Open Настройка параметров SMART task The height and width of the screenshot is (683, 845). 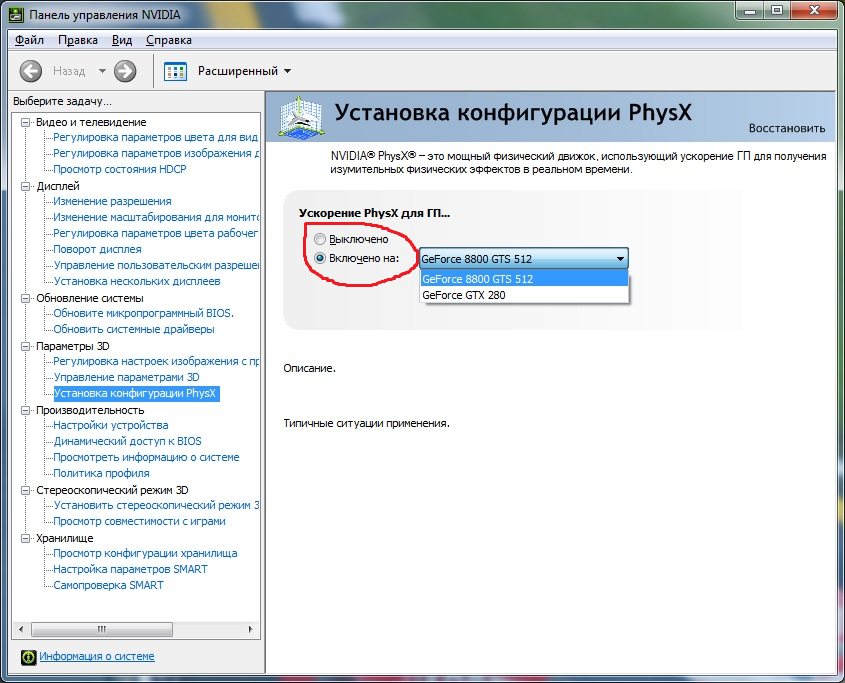[x=130, y=569]
